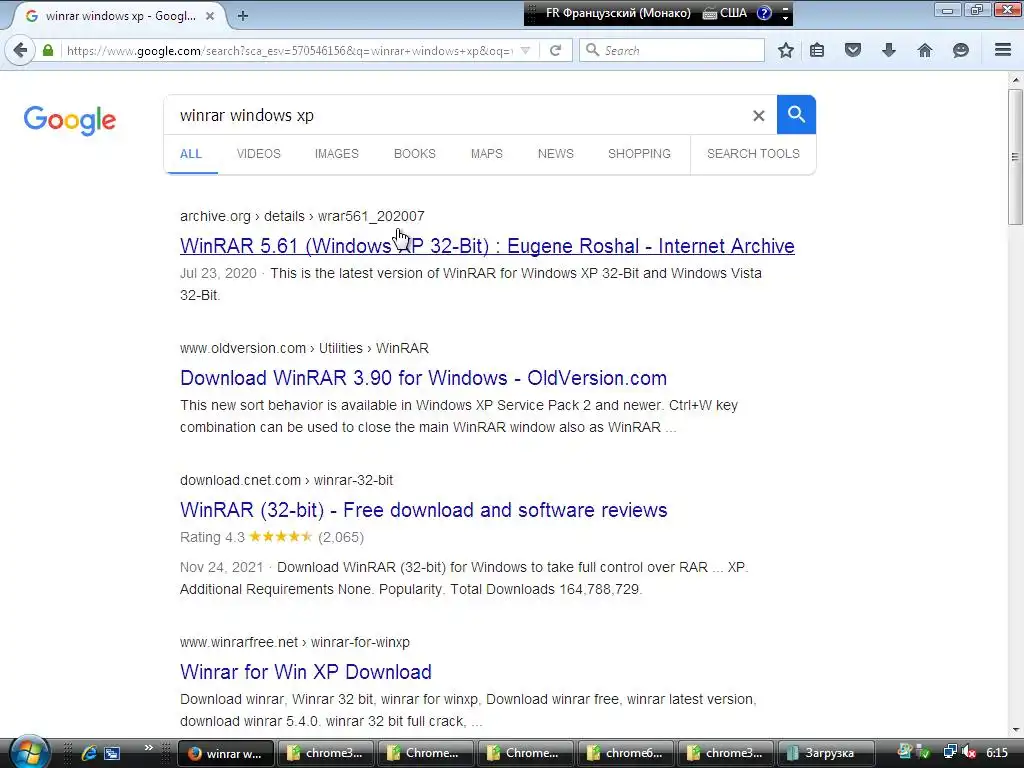Click the taskbar clock showing 6:15
1024x768 pixels.
997,753
